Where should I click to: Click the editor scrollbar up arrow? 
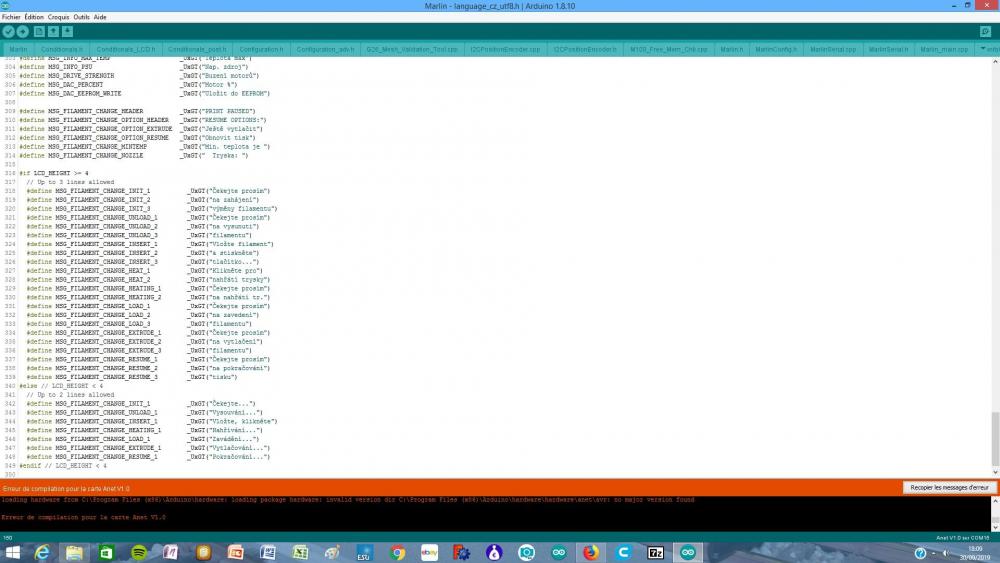(995, 61)
